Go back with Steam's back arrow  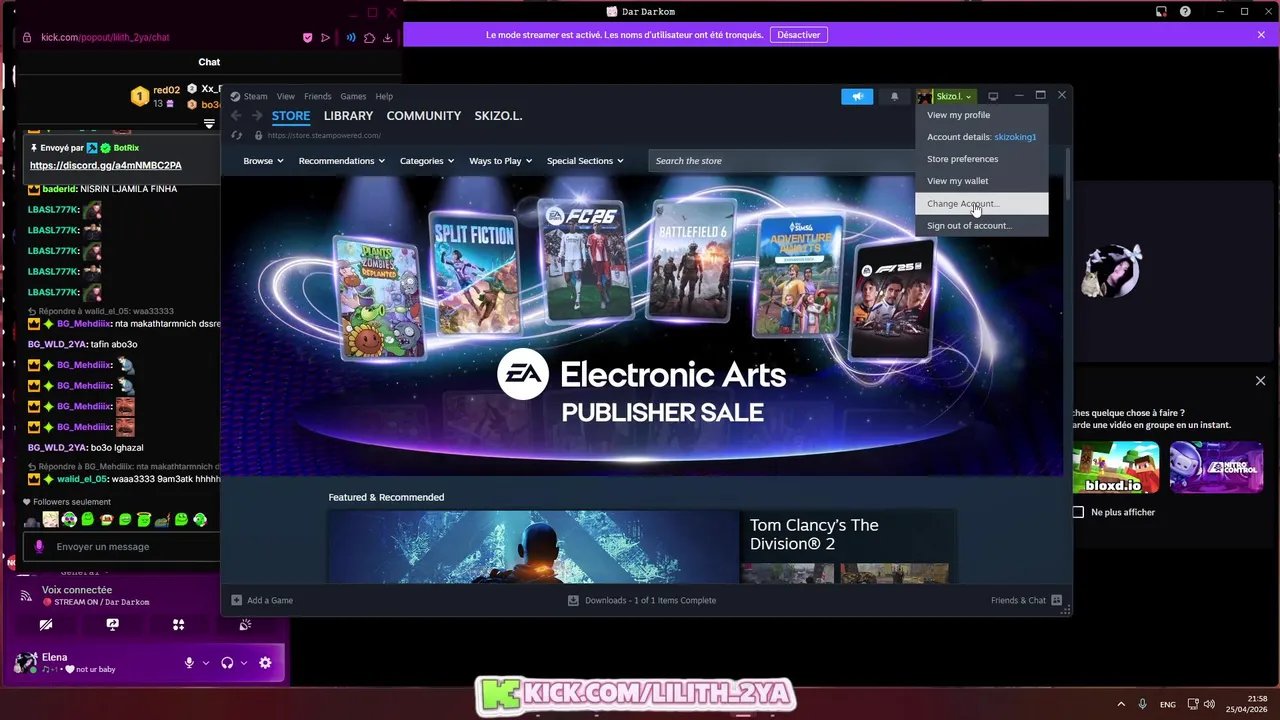coord(236,116)
